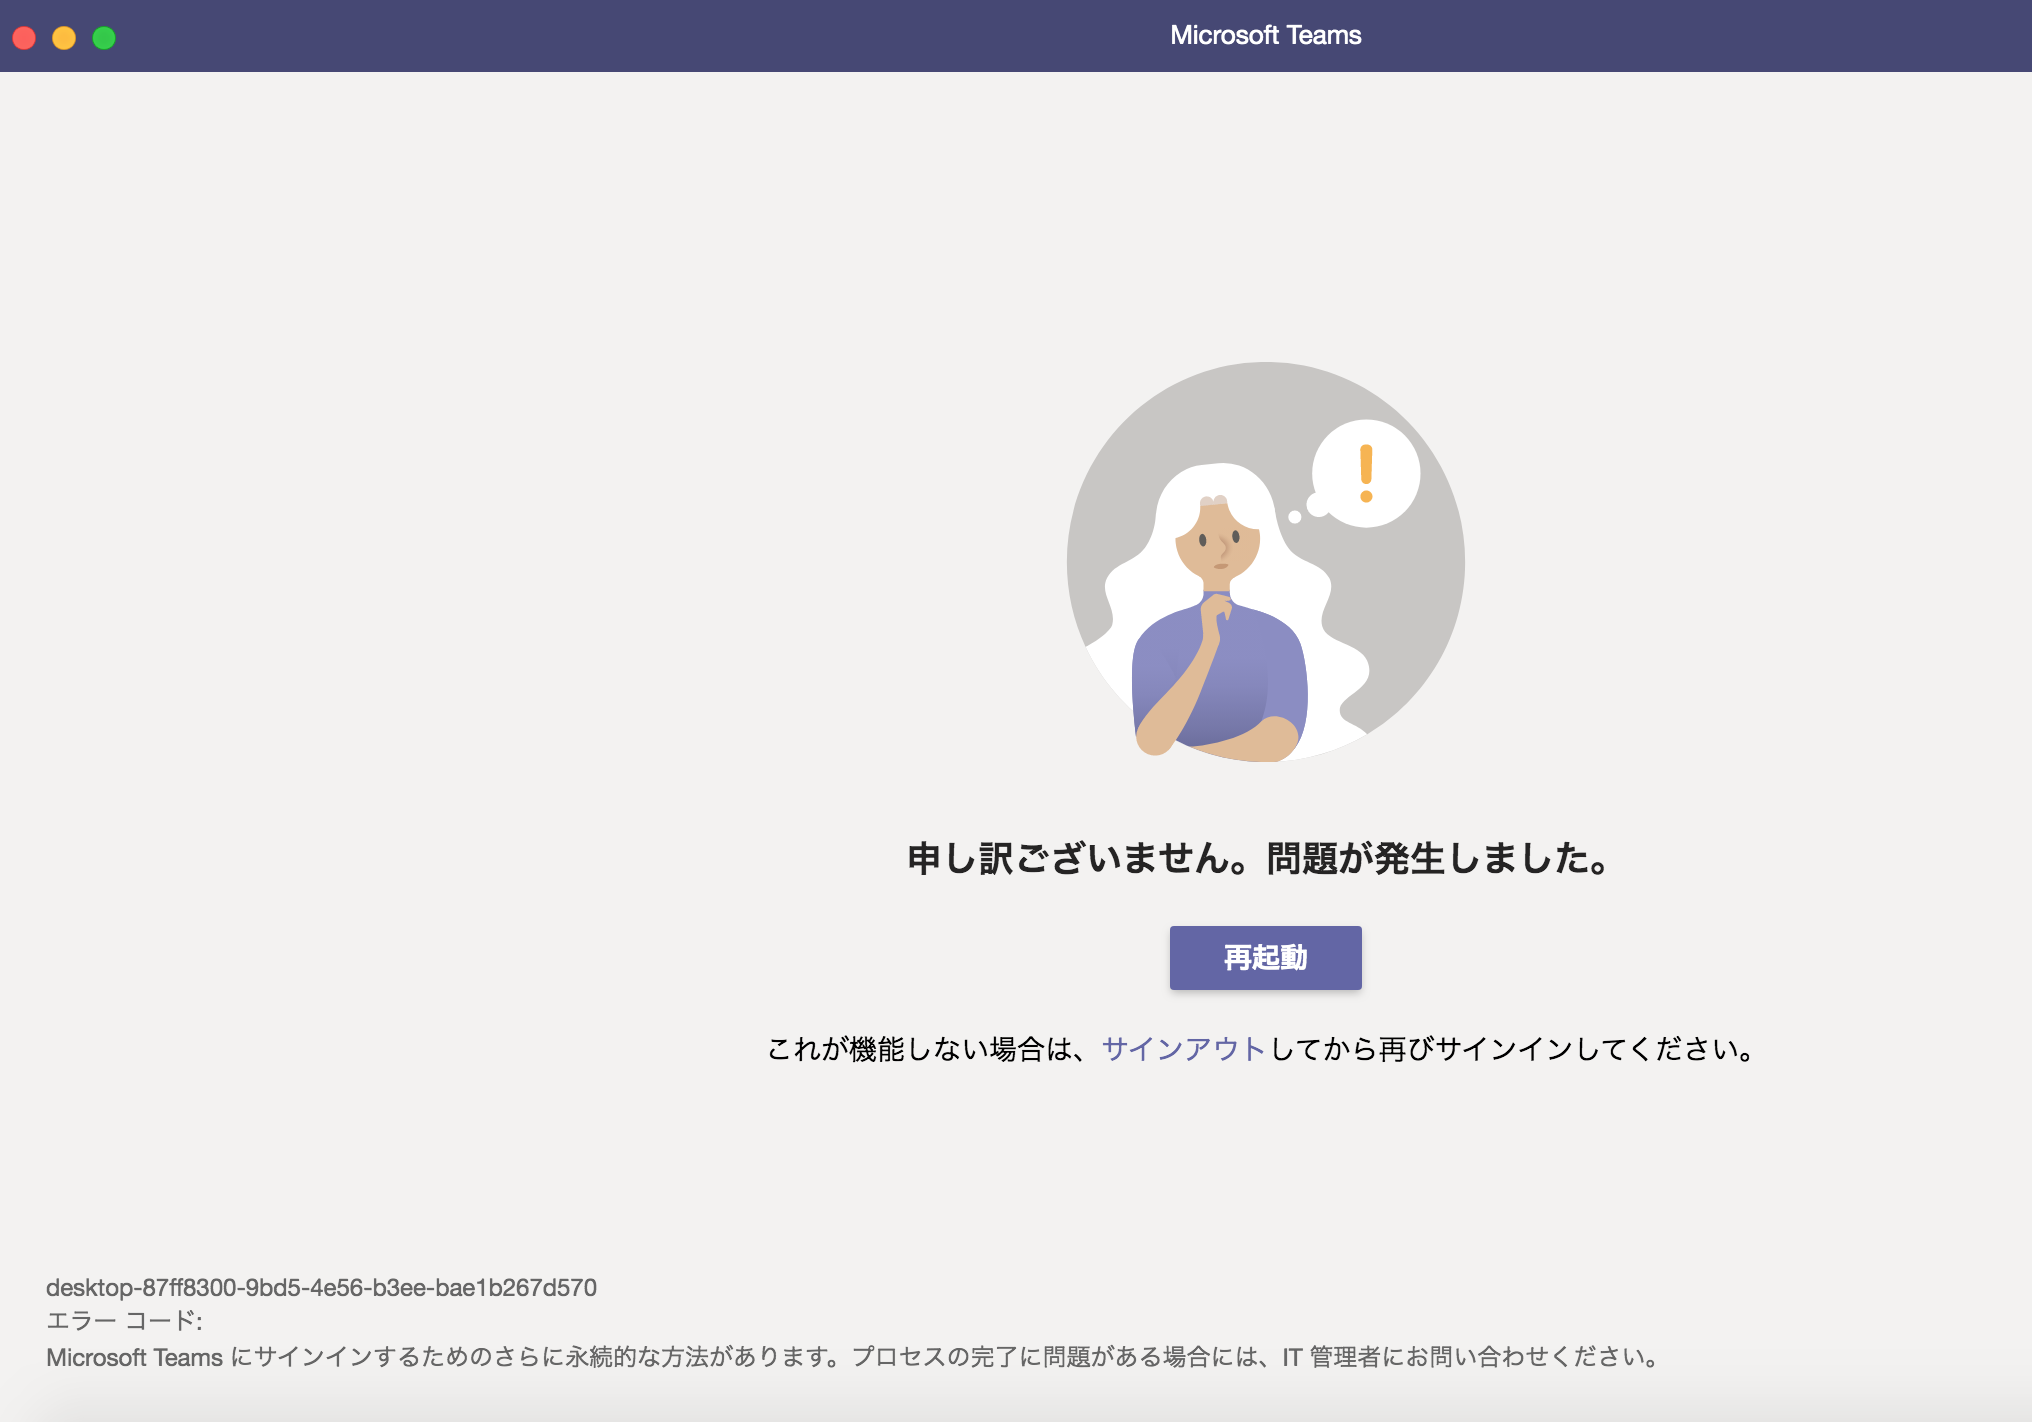Minimize the Teams window with yellow button
Image resolution: width=2032 pixels, height=1422 pixels.
[x=64, y=38]
